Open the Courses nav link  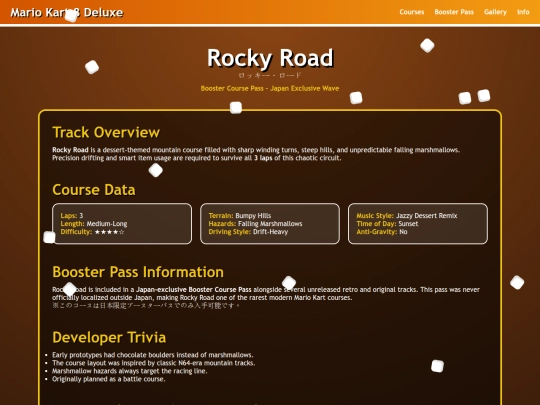tap(412, 12)
